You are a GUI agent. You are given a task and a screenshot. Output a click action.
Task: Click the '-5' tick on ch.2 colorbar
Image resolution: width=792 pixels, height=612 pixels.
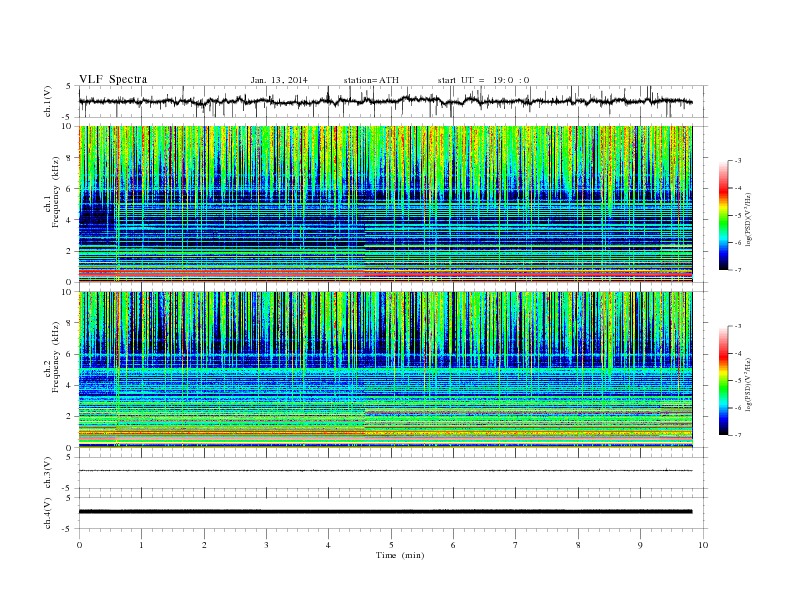coord(738,381)
